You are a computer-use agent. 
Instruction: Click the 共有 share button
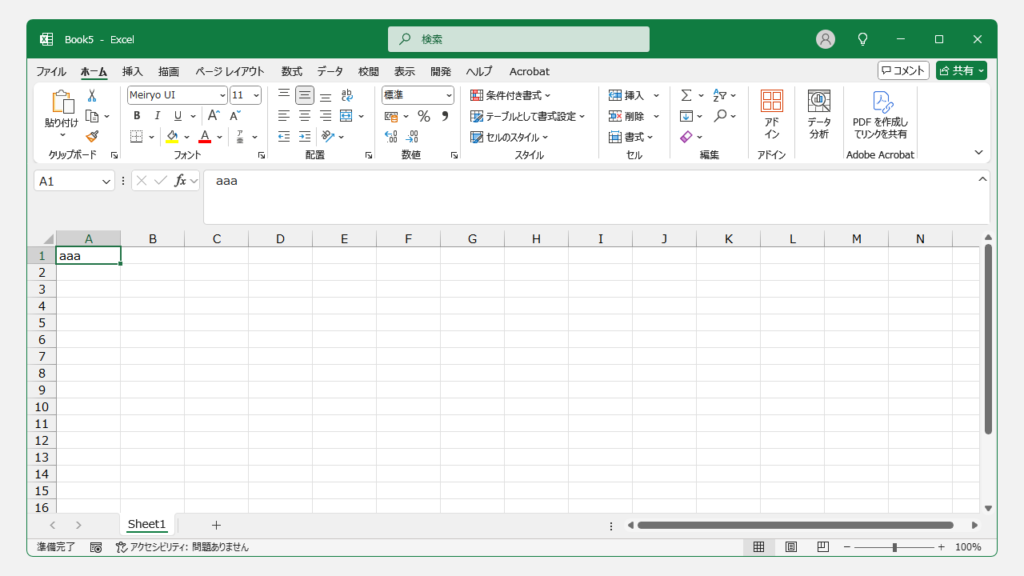coord(961,71)
